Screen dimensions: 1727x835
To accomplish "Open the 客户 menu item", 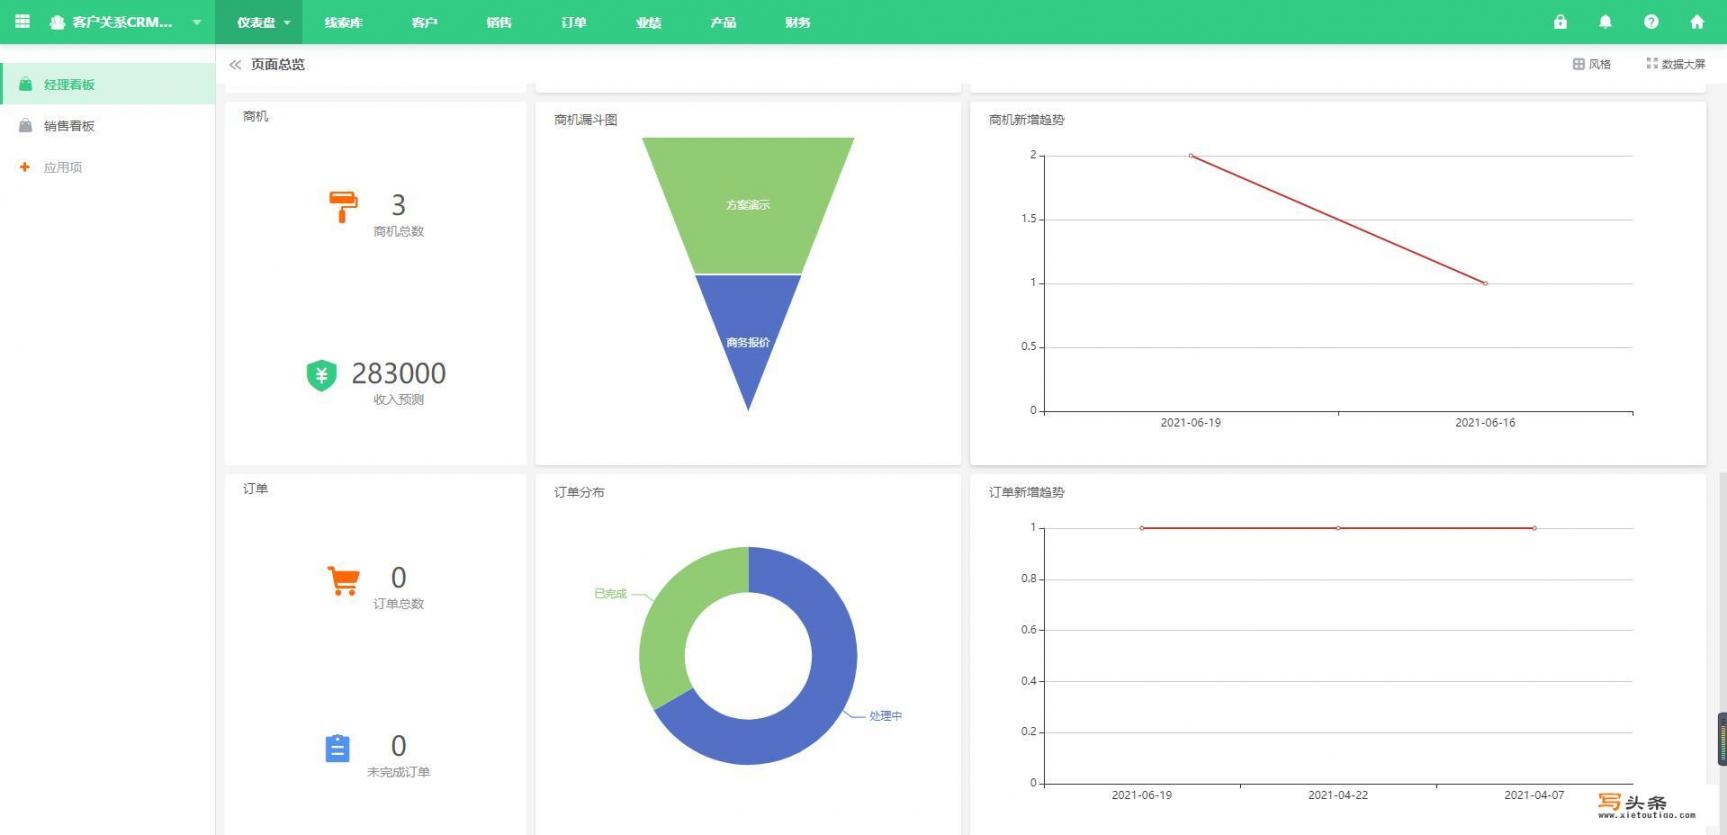I will 424,22.
